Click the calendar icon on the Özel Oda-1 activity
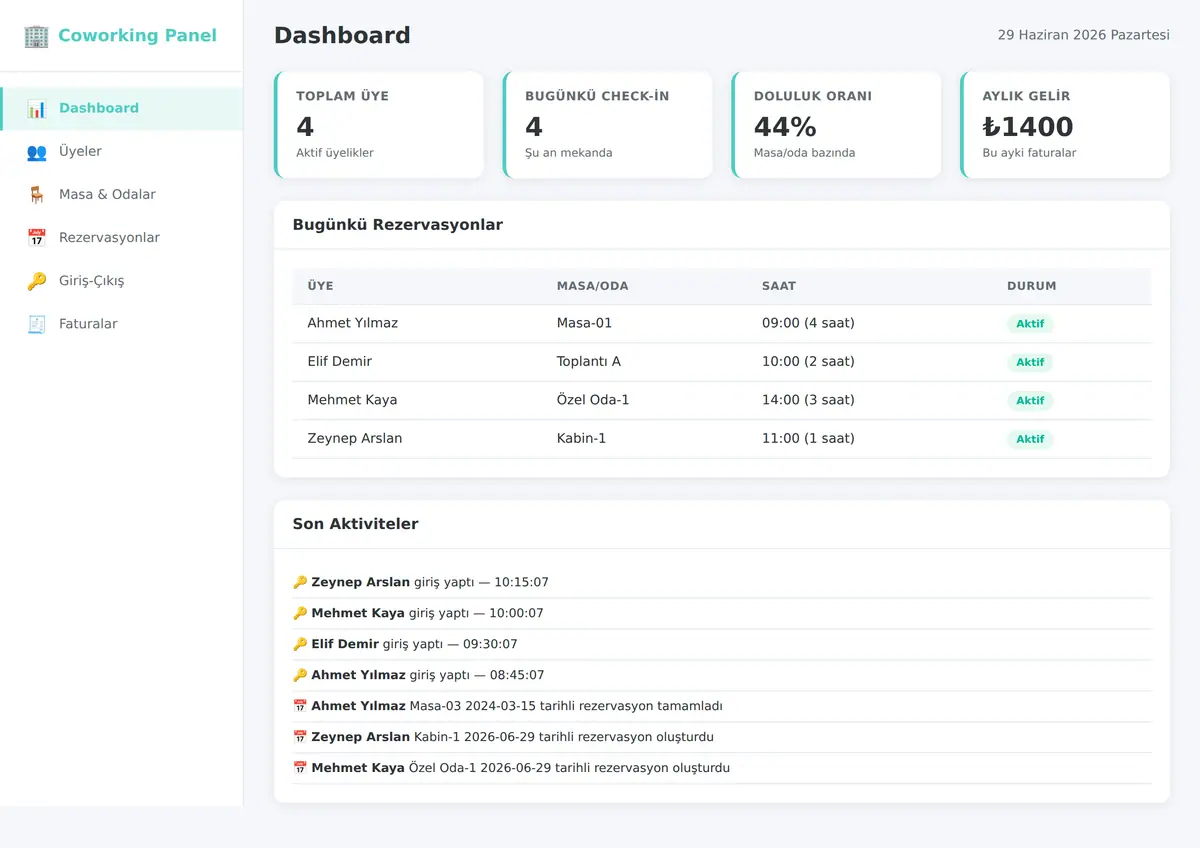The height and width of the screenshot is (848, 1200). 300,768
